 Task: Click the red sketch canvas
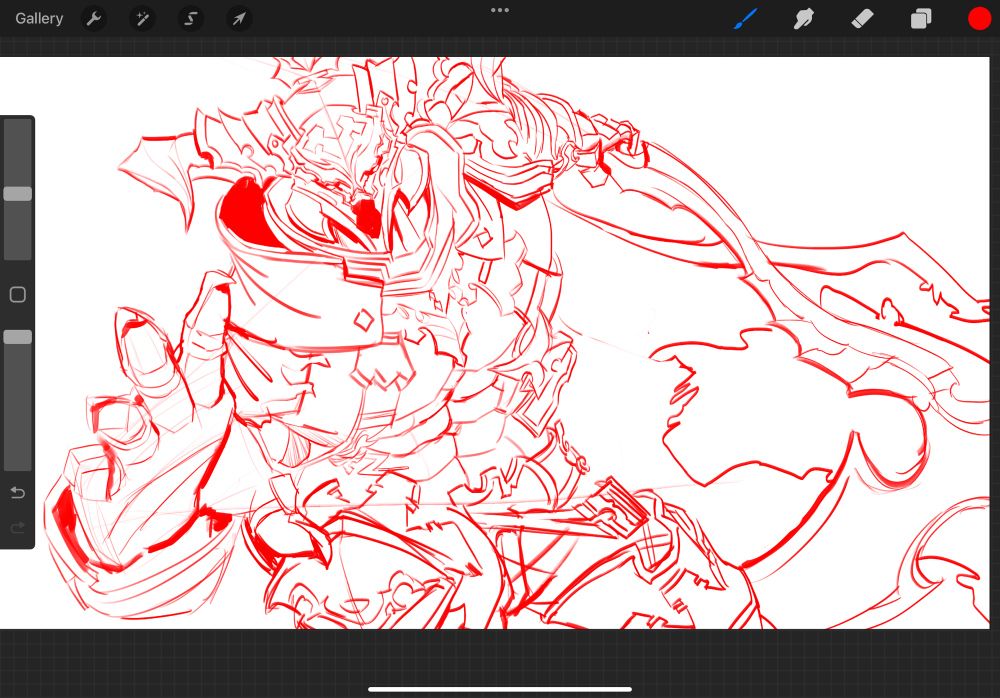(x=495, y=343)
